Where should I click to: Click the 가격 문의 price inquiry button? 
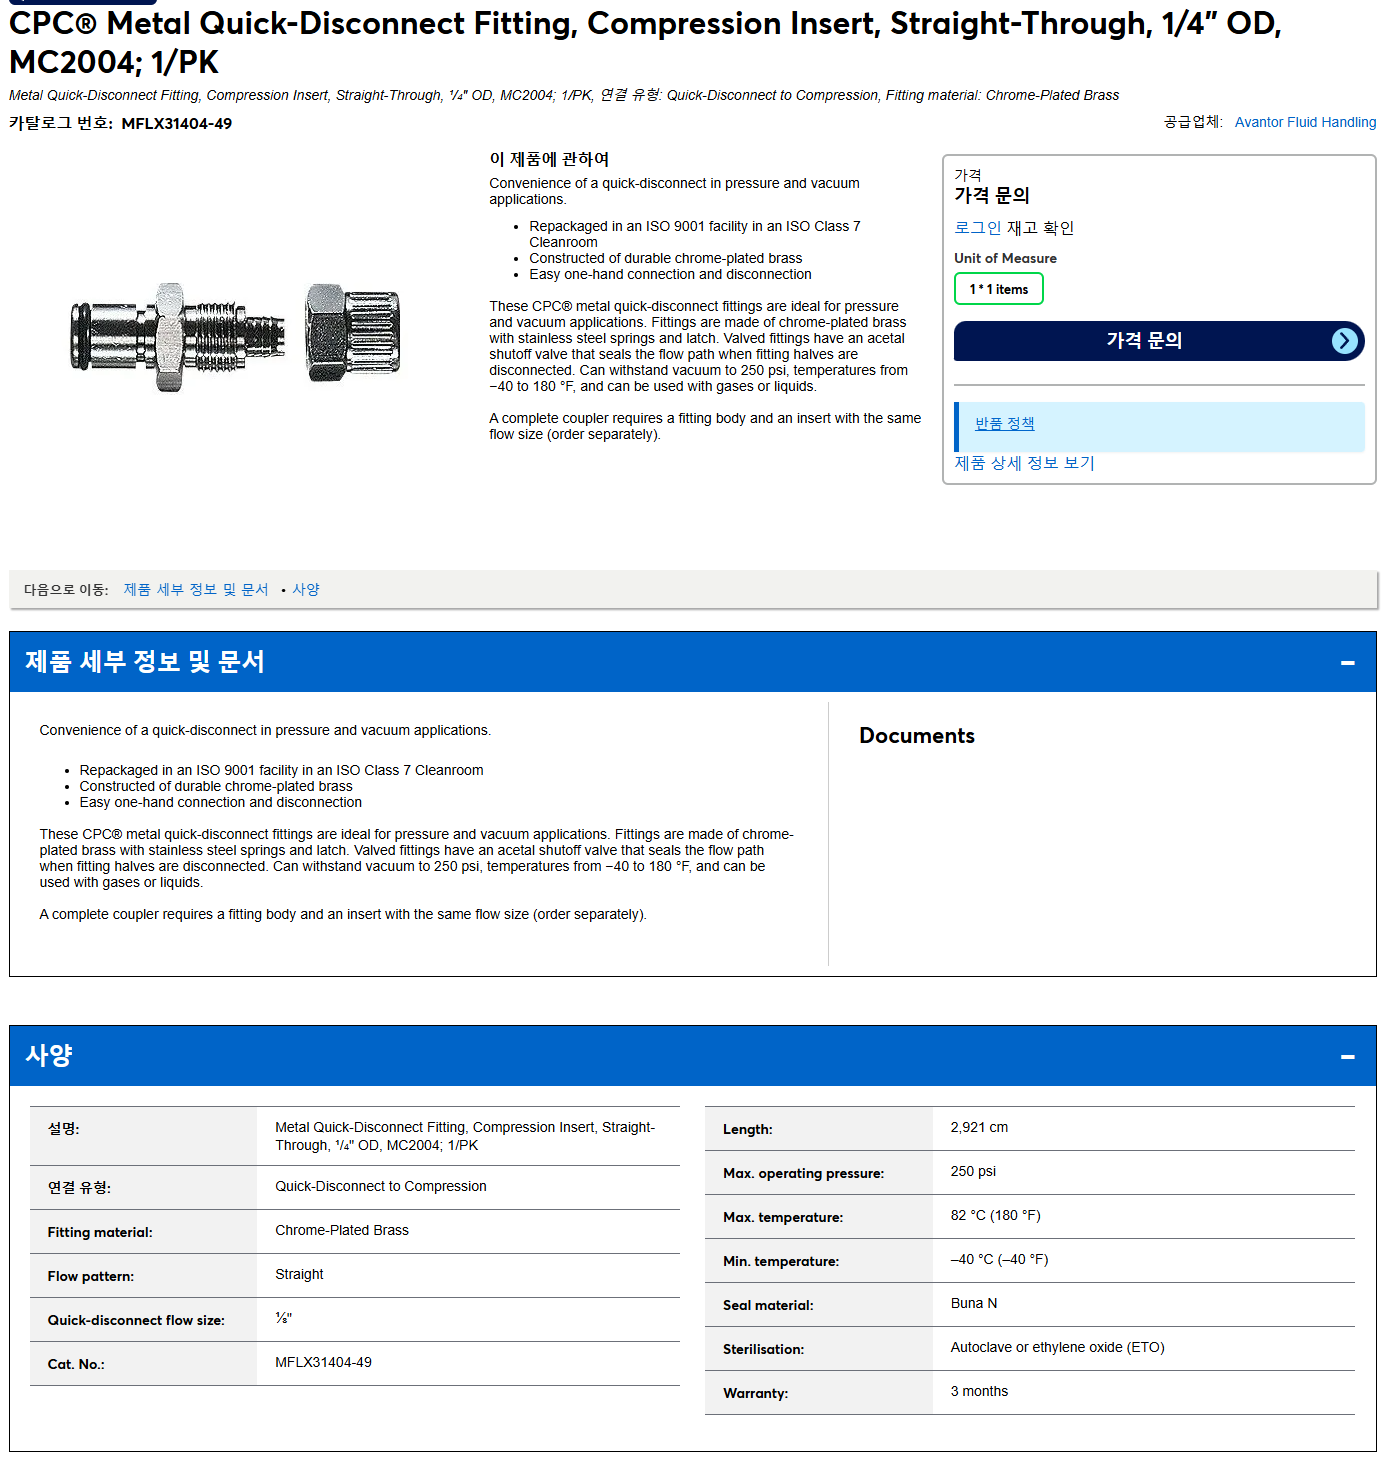point(1159,341)
